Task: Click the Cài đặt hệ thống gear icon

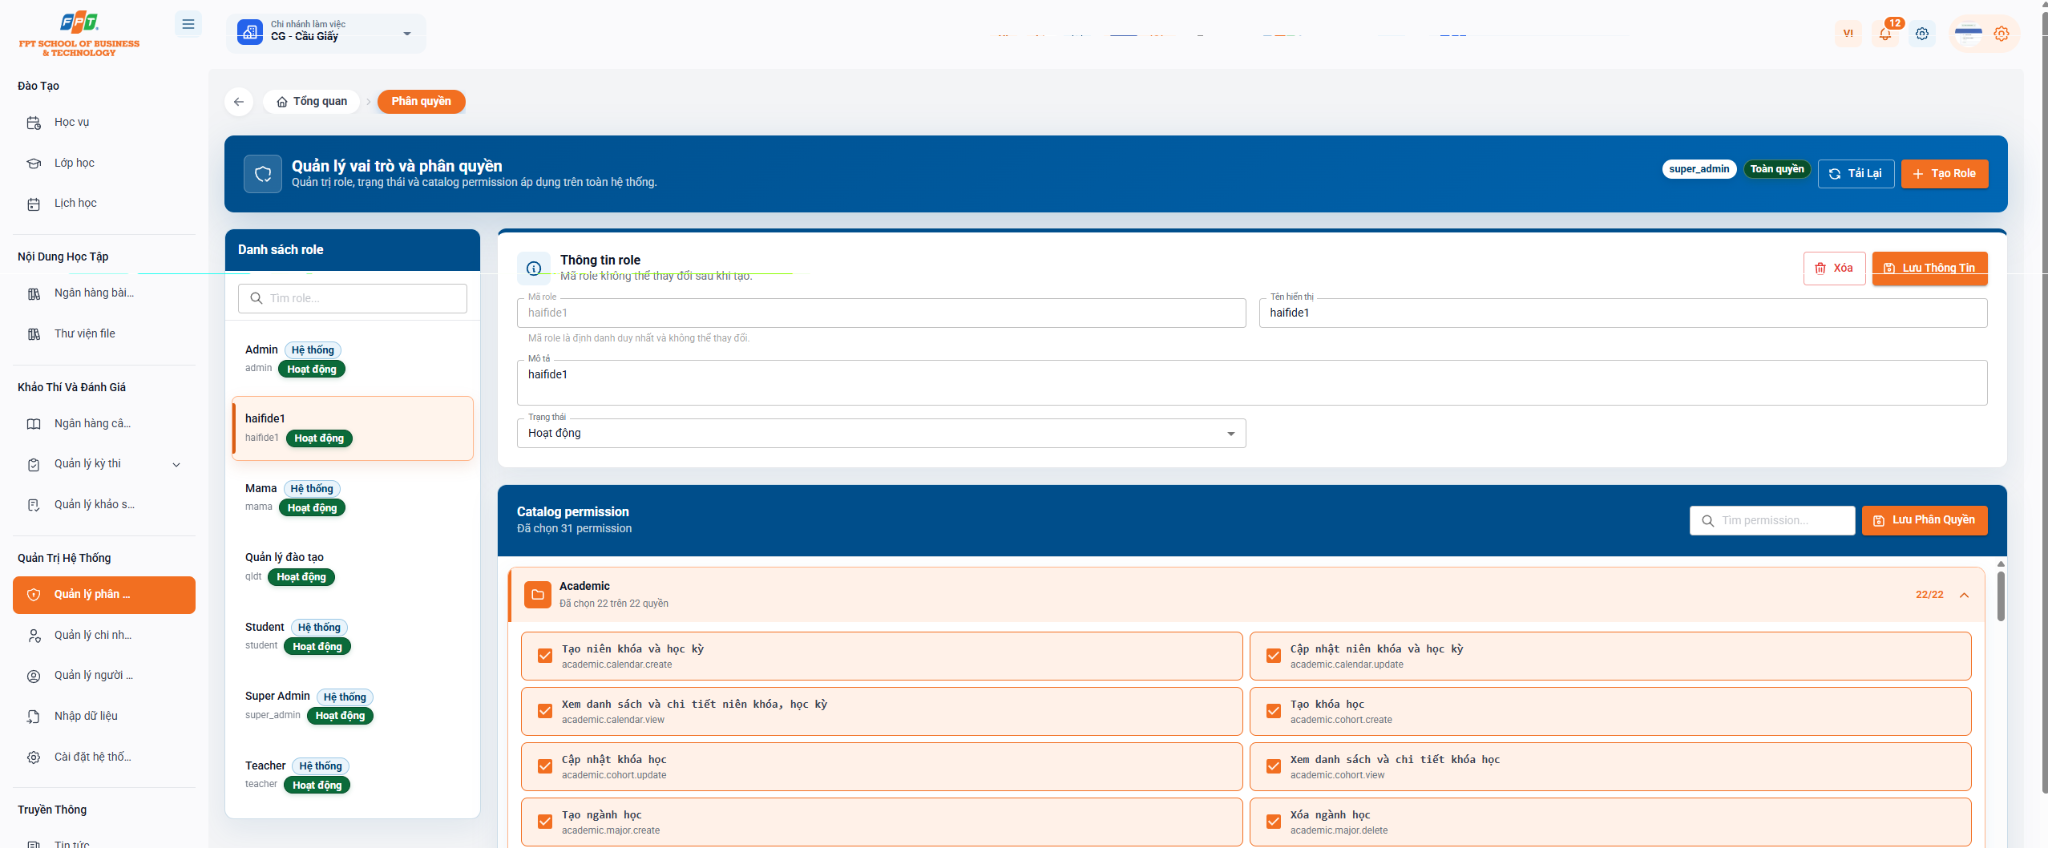Action: [x=34, y=757]
